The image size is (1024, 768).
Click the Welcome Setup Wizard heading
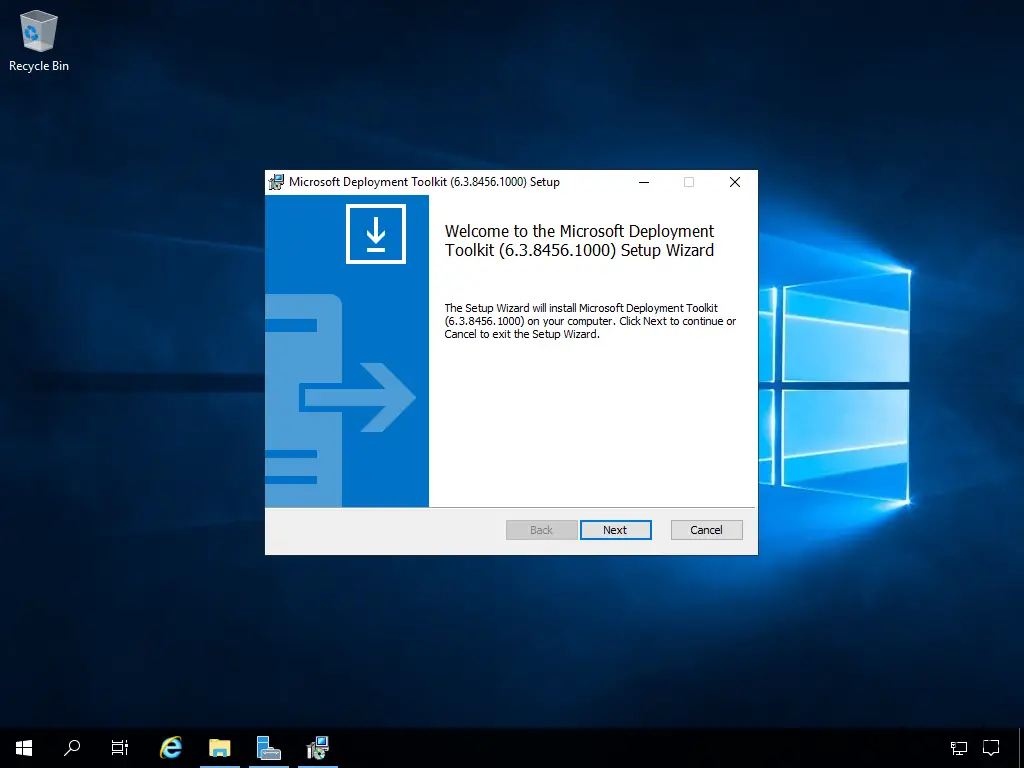[579, 241]
